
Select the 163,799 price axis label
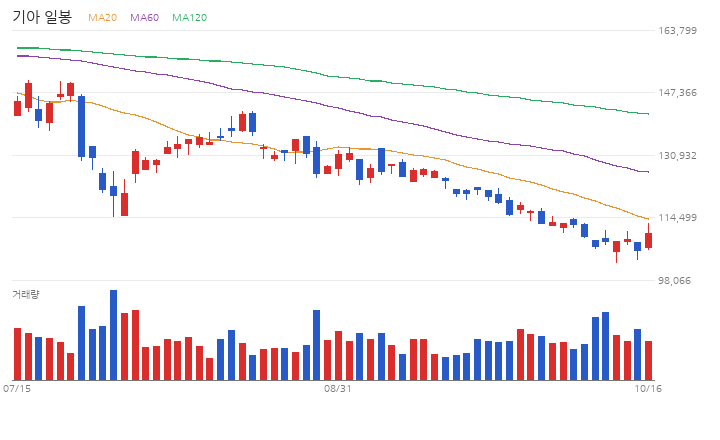(x=677, y=31)
